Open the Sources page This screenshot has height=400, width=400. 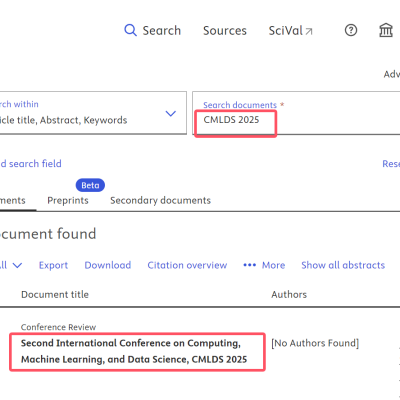225,31
